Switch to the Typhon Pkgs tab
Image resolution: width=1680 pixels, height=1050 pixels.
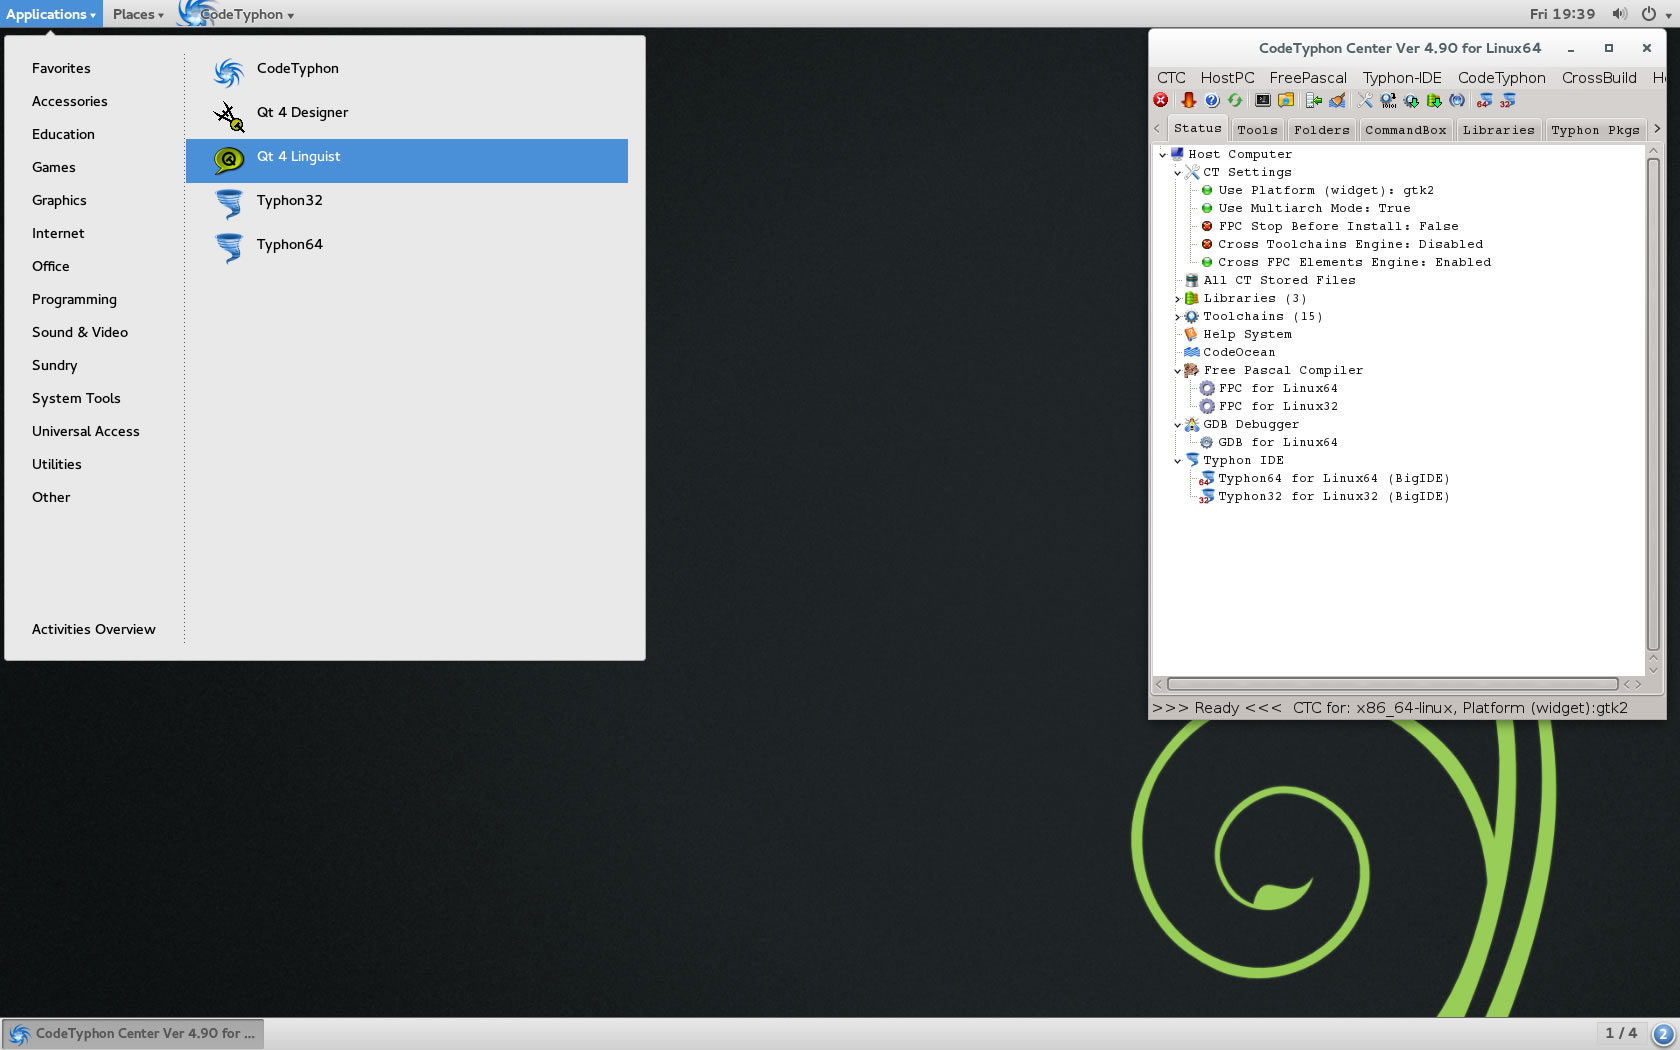1595,130
